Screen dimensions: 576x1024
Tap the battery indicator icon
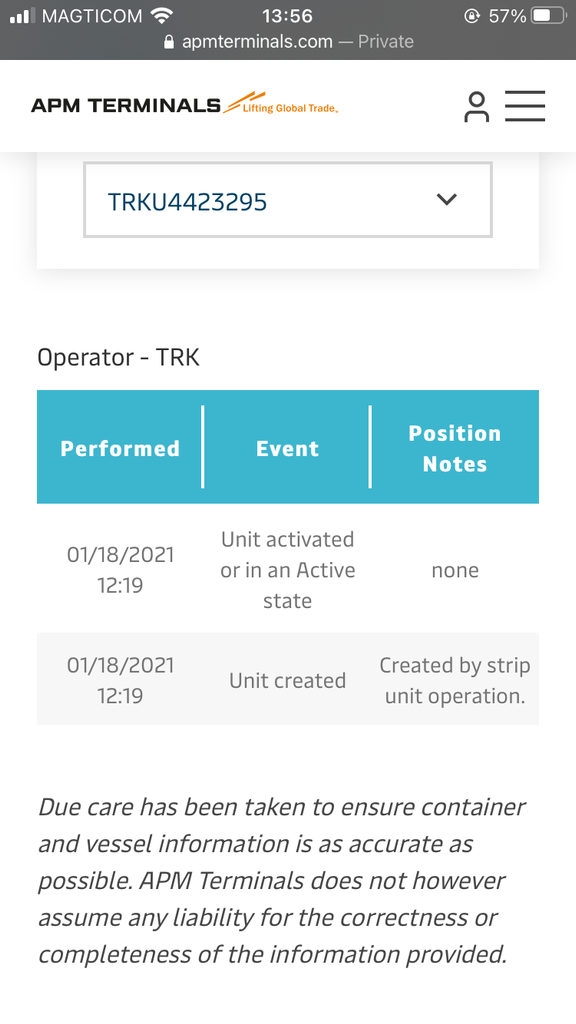(549, 16)
